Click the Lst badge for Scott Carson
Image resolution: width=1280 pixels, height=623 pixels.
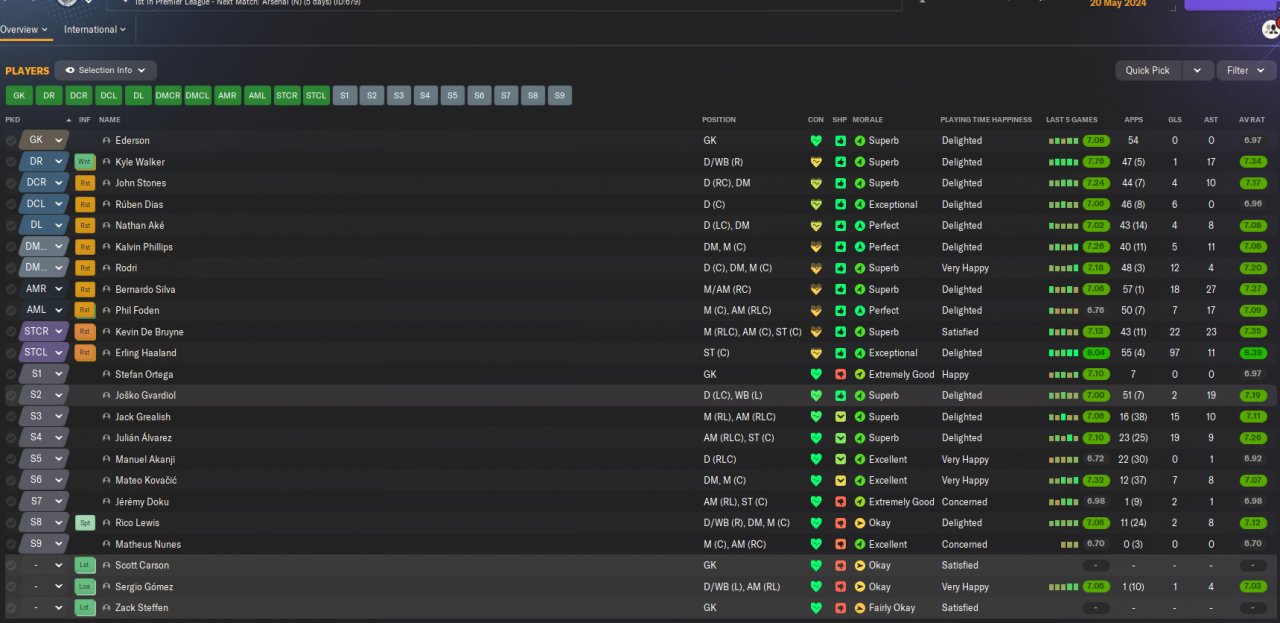click(x=85, y=565)
